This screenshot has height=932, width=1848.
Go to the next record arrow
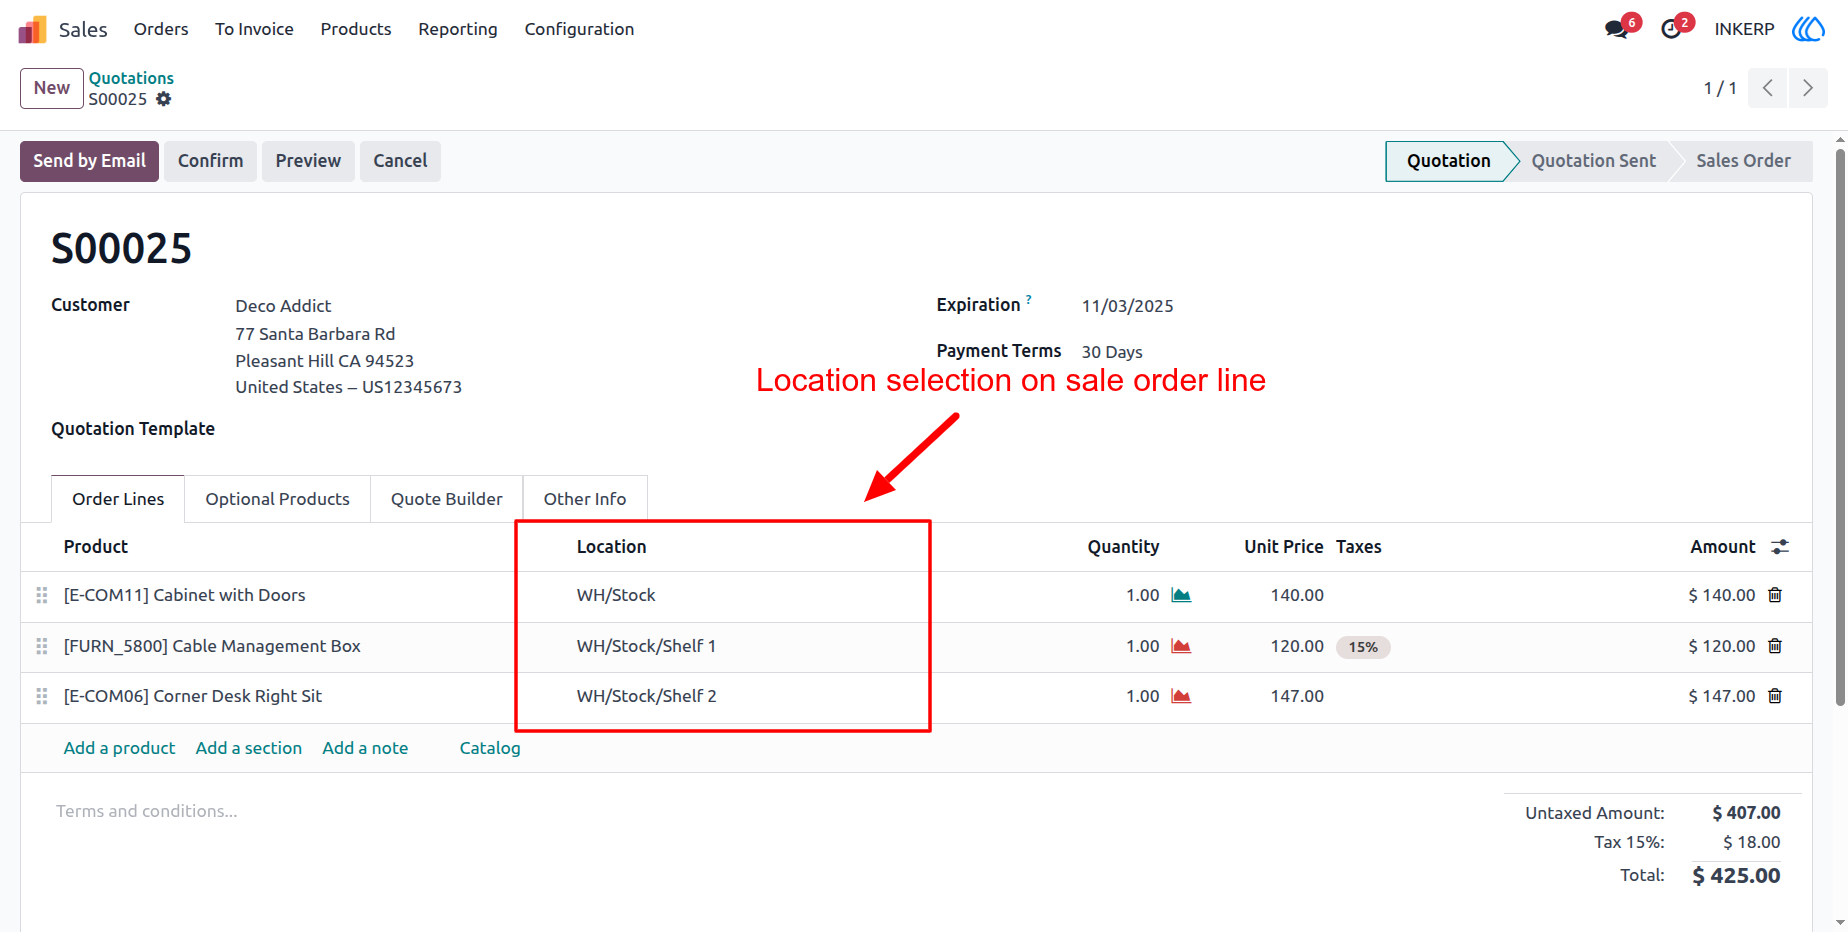(x=1808, y=88)
